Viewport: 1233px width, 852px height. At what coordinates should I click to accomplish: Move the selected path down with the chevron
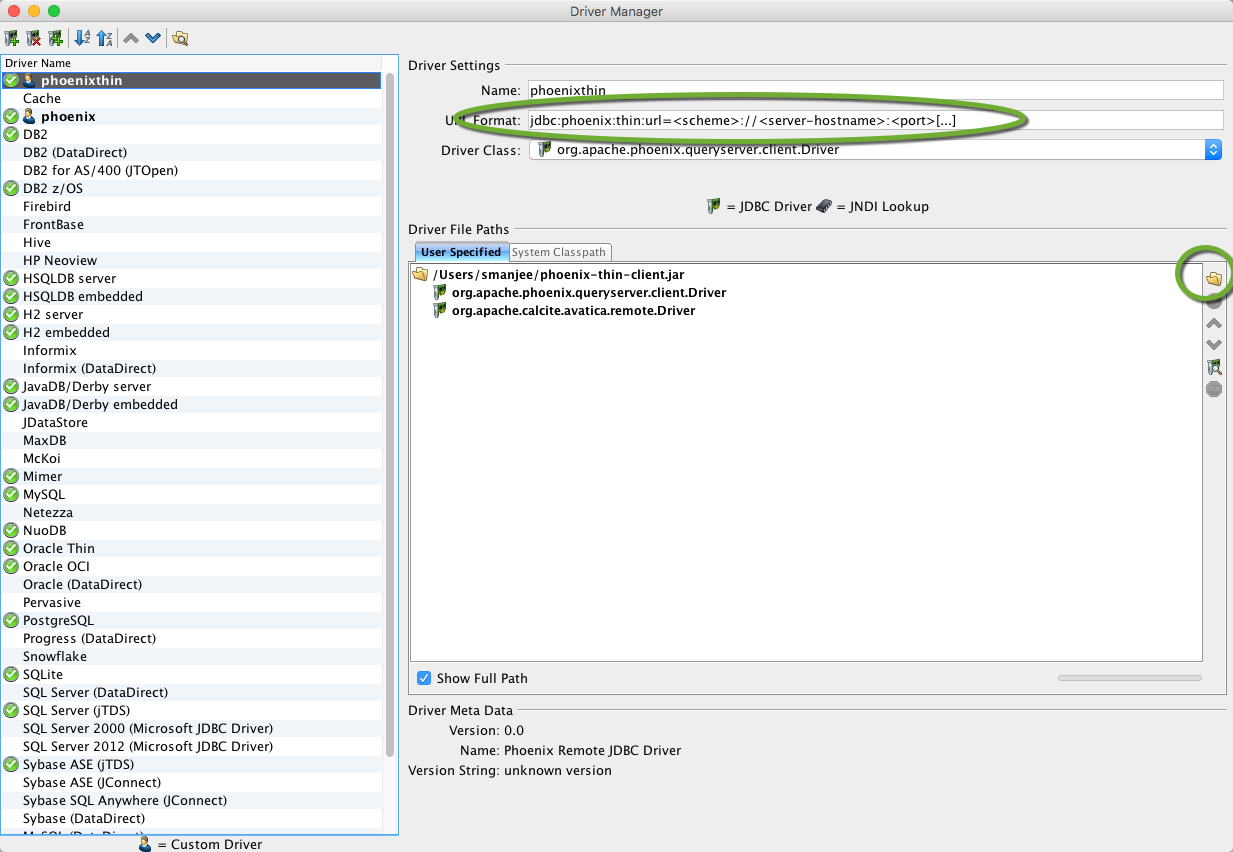1213,344
